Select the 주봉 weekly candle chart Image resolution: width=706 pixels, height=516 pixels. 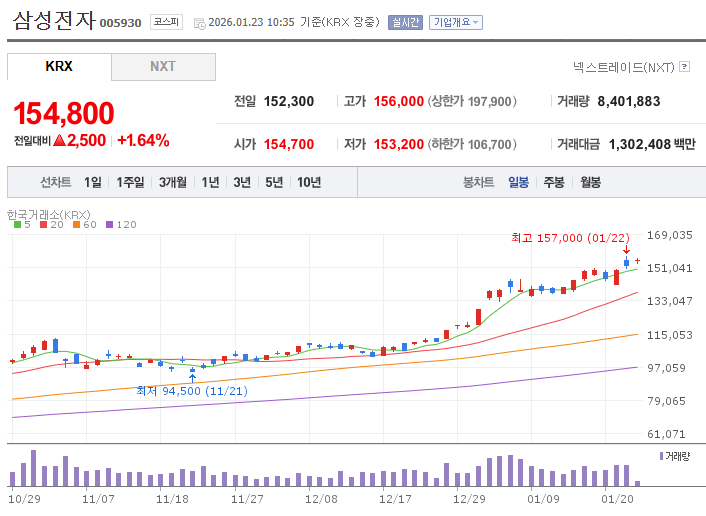pyautogui.click(x=554, y=182)
